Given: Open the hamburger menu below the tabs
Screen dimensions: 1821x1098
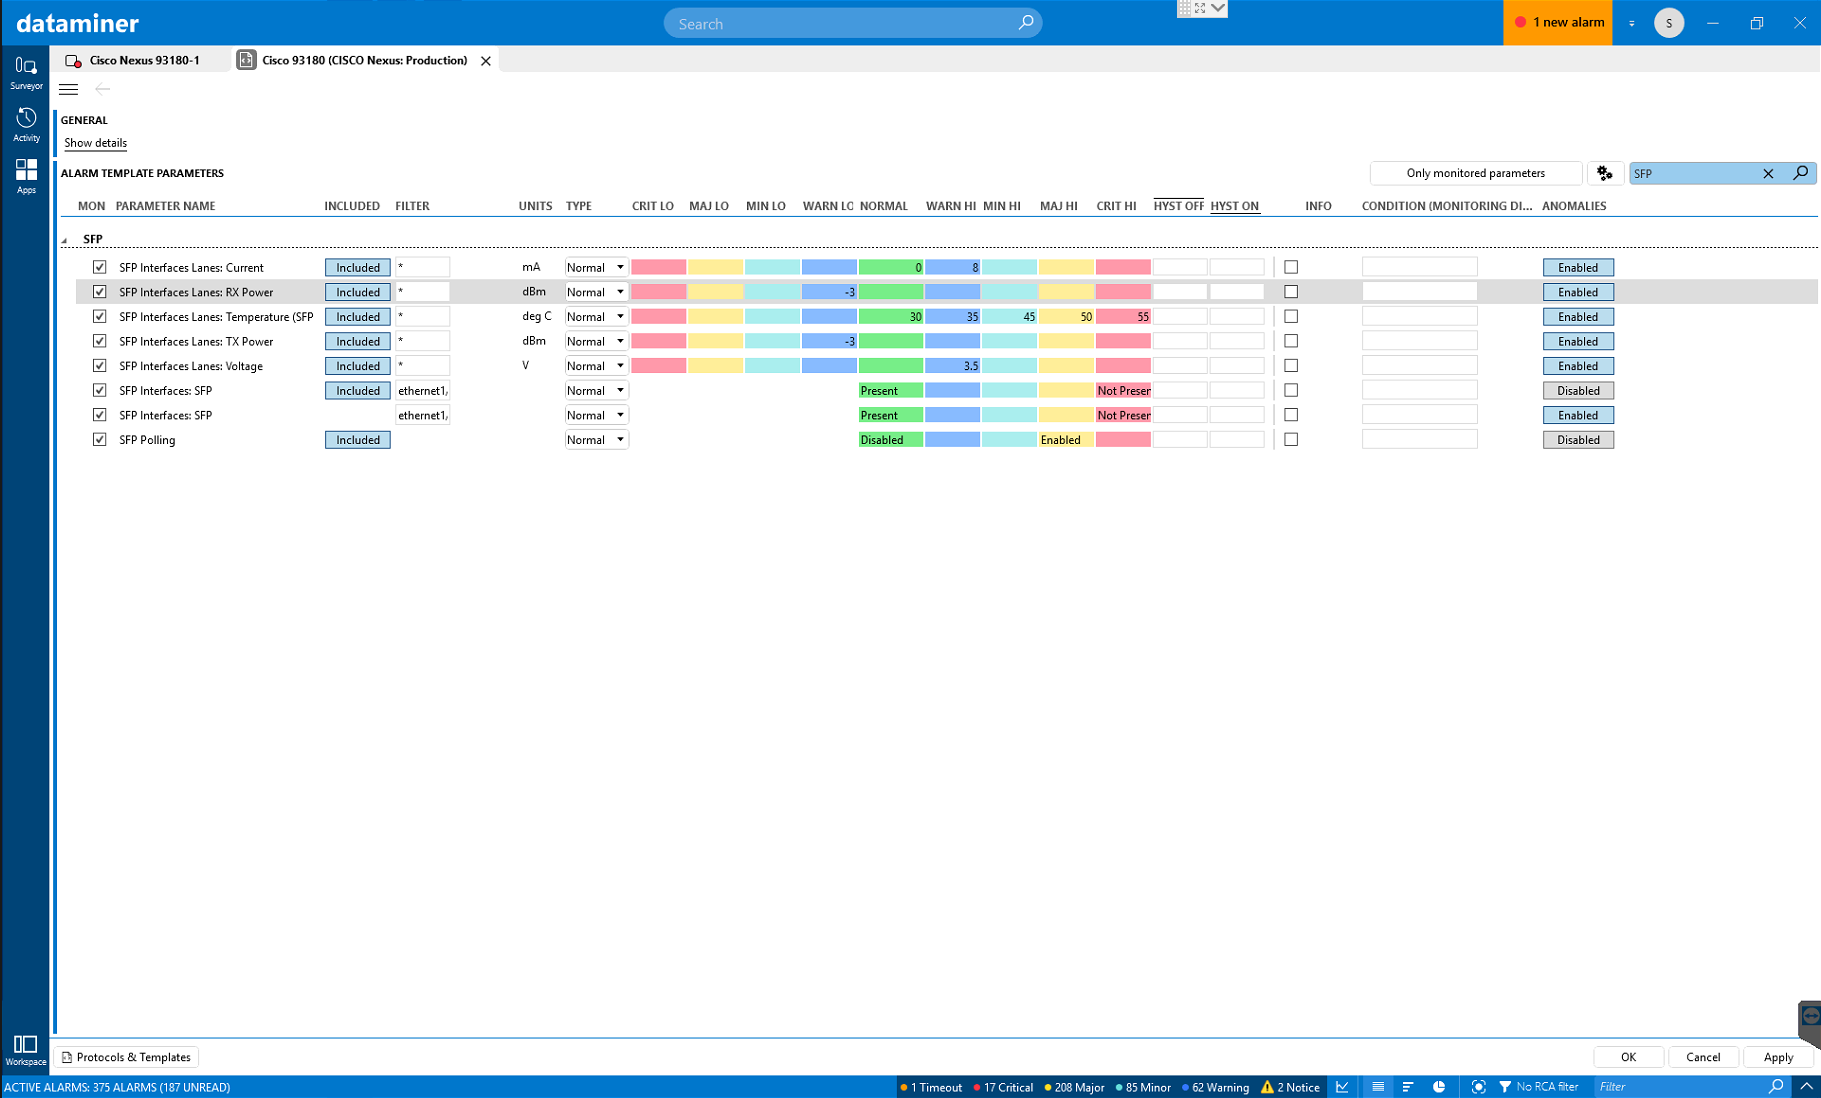Looking at the screenshot, I should 68,89.
